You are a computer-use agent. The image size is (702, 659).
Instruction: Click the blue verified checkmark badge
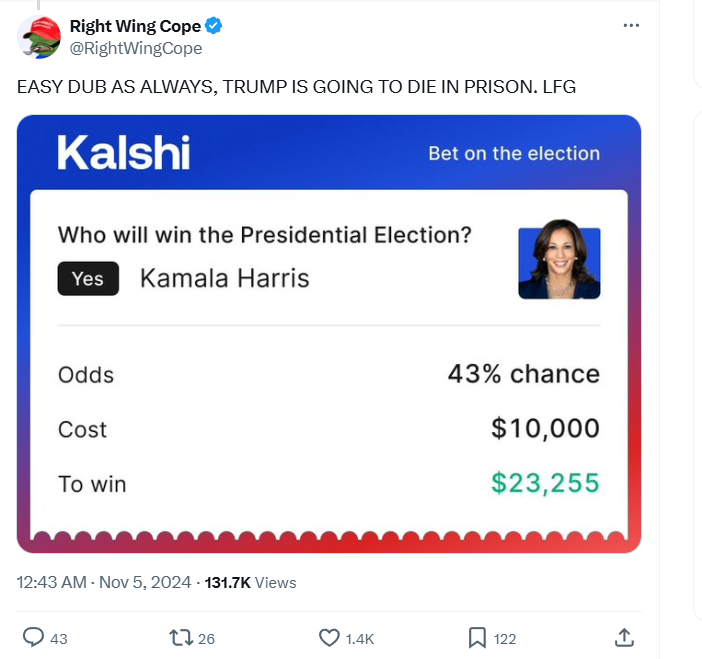coord(213,27)
